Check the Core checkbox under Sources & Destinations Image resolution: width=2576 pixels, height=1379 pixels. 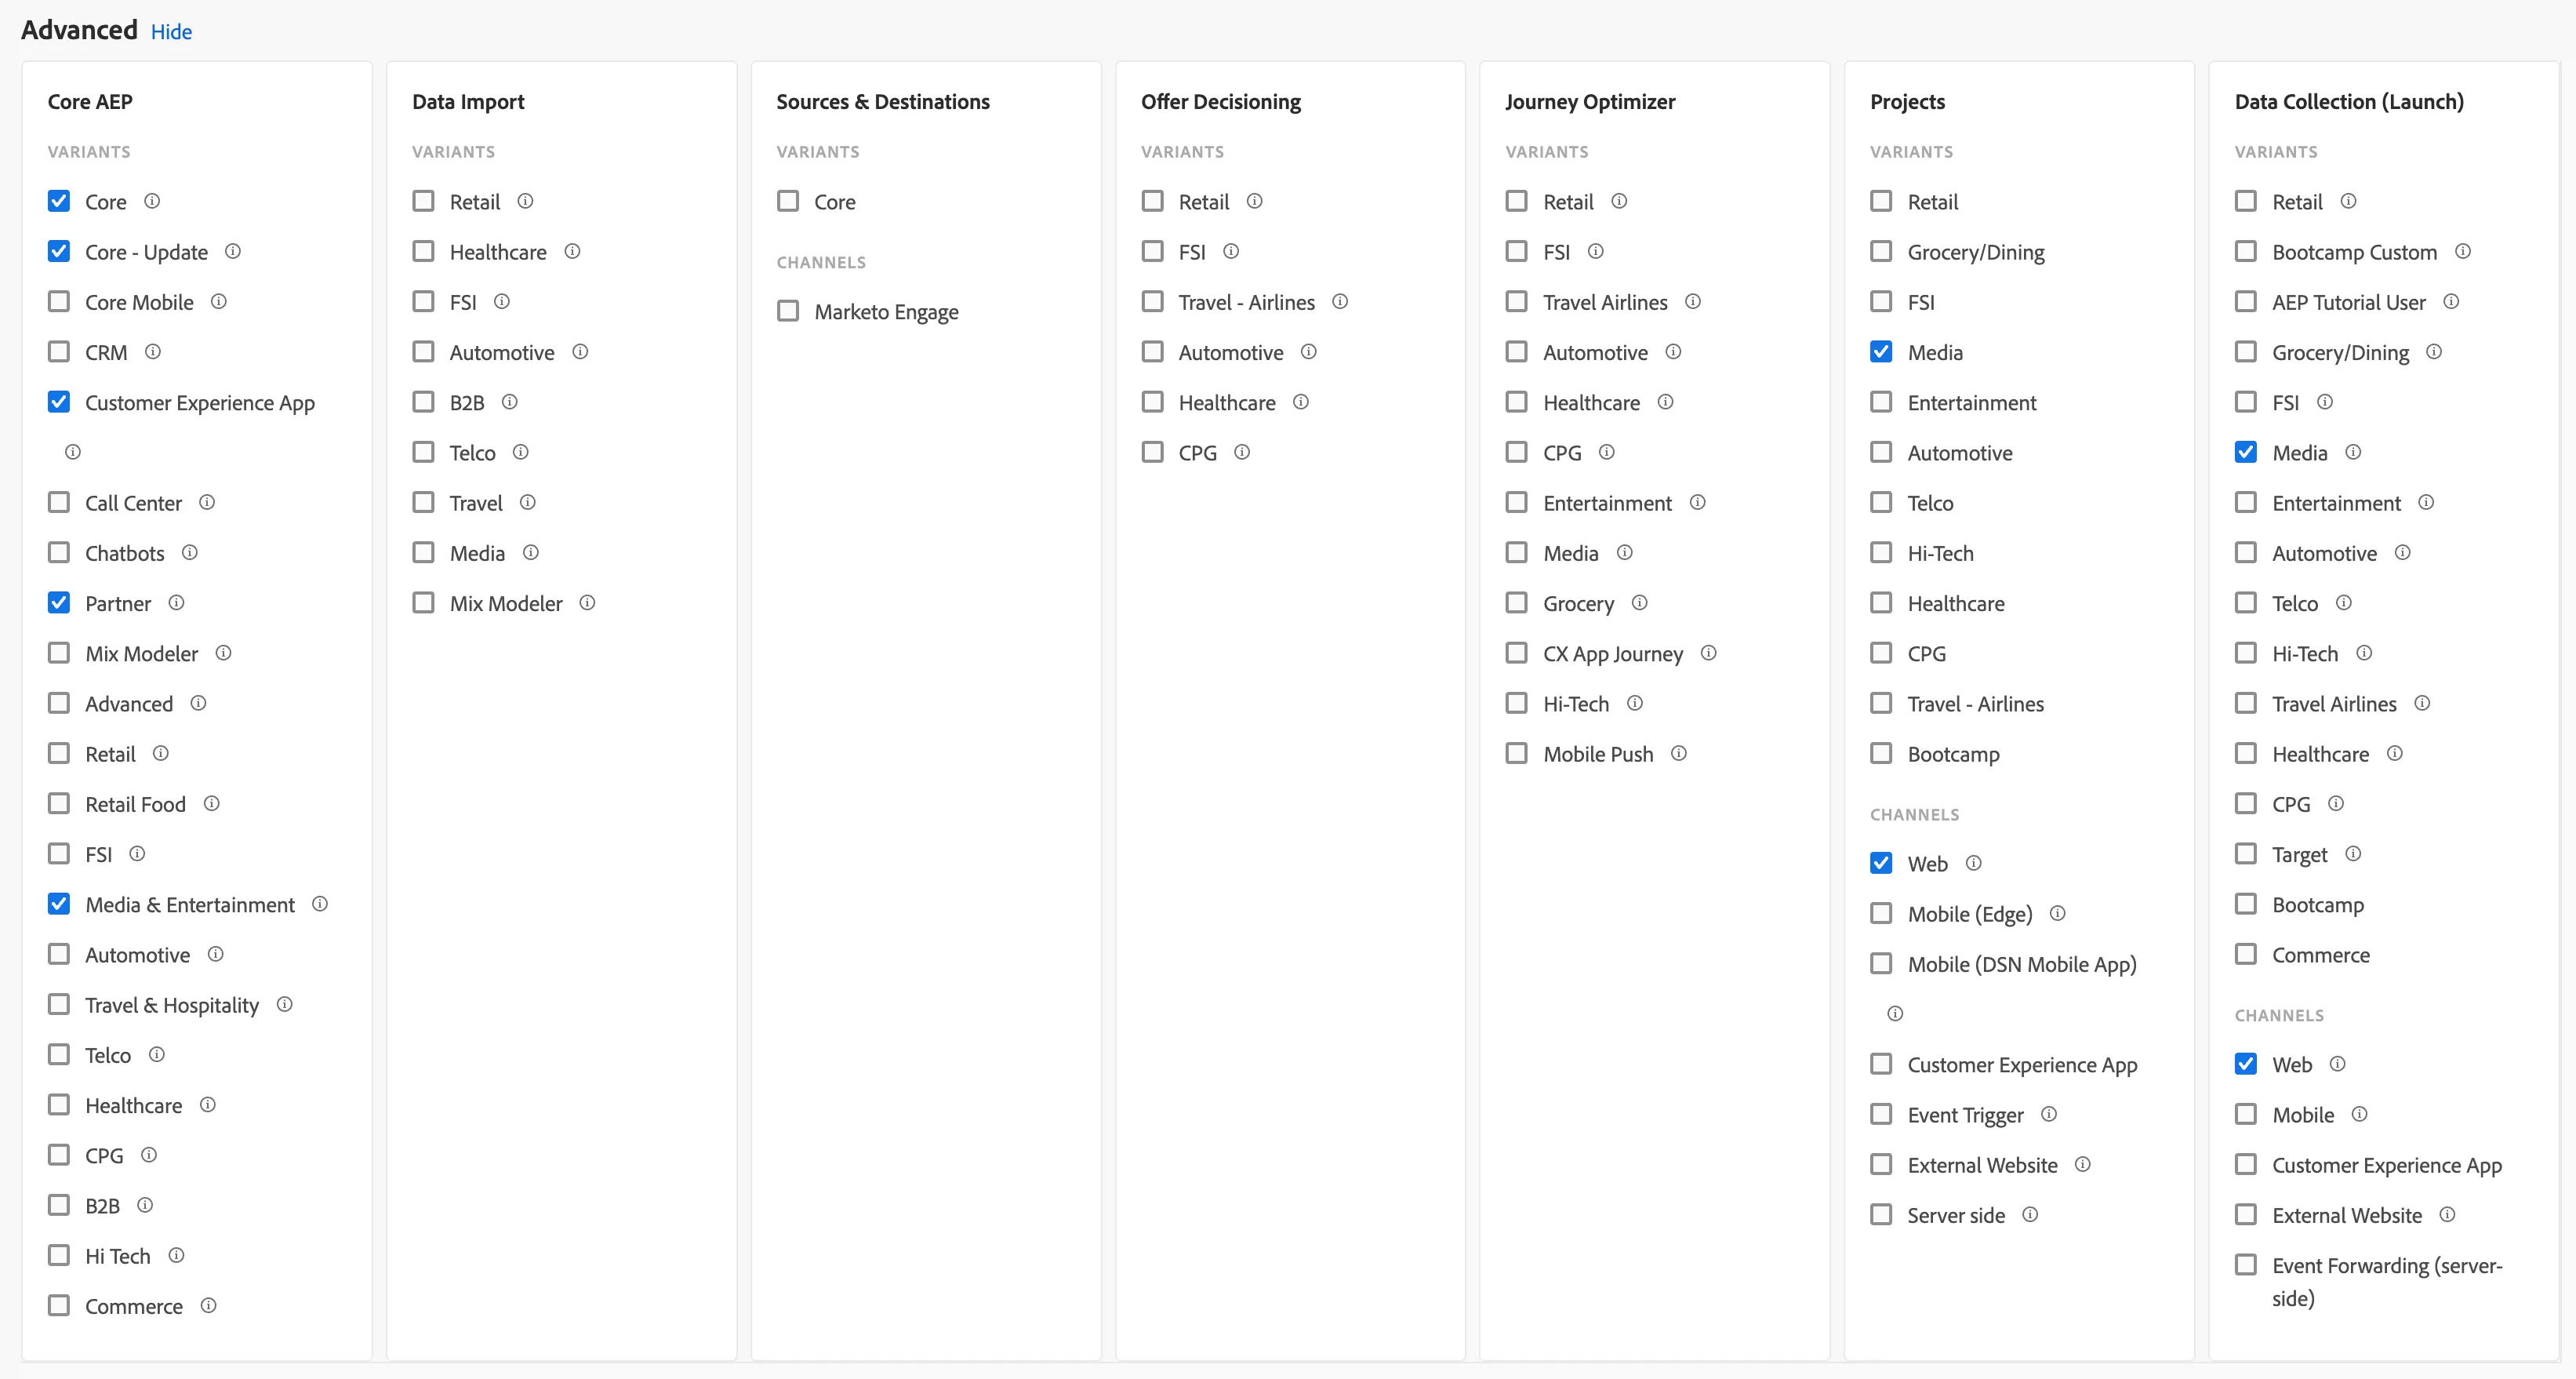pyautogui.click(x=788, y=201)
